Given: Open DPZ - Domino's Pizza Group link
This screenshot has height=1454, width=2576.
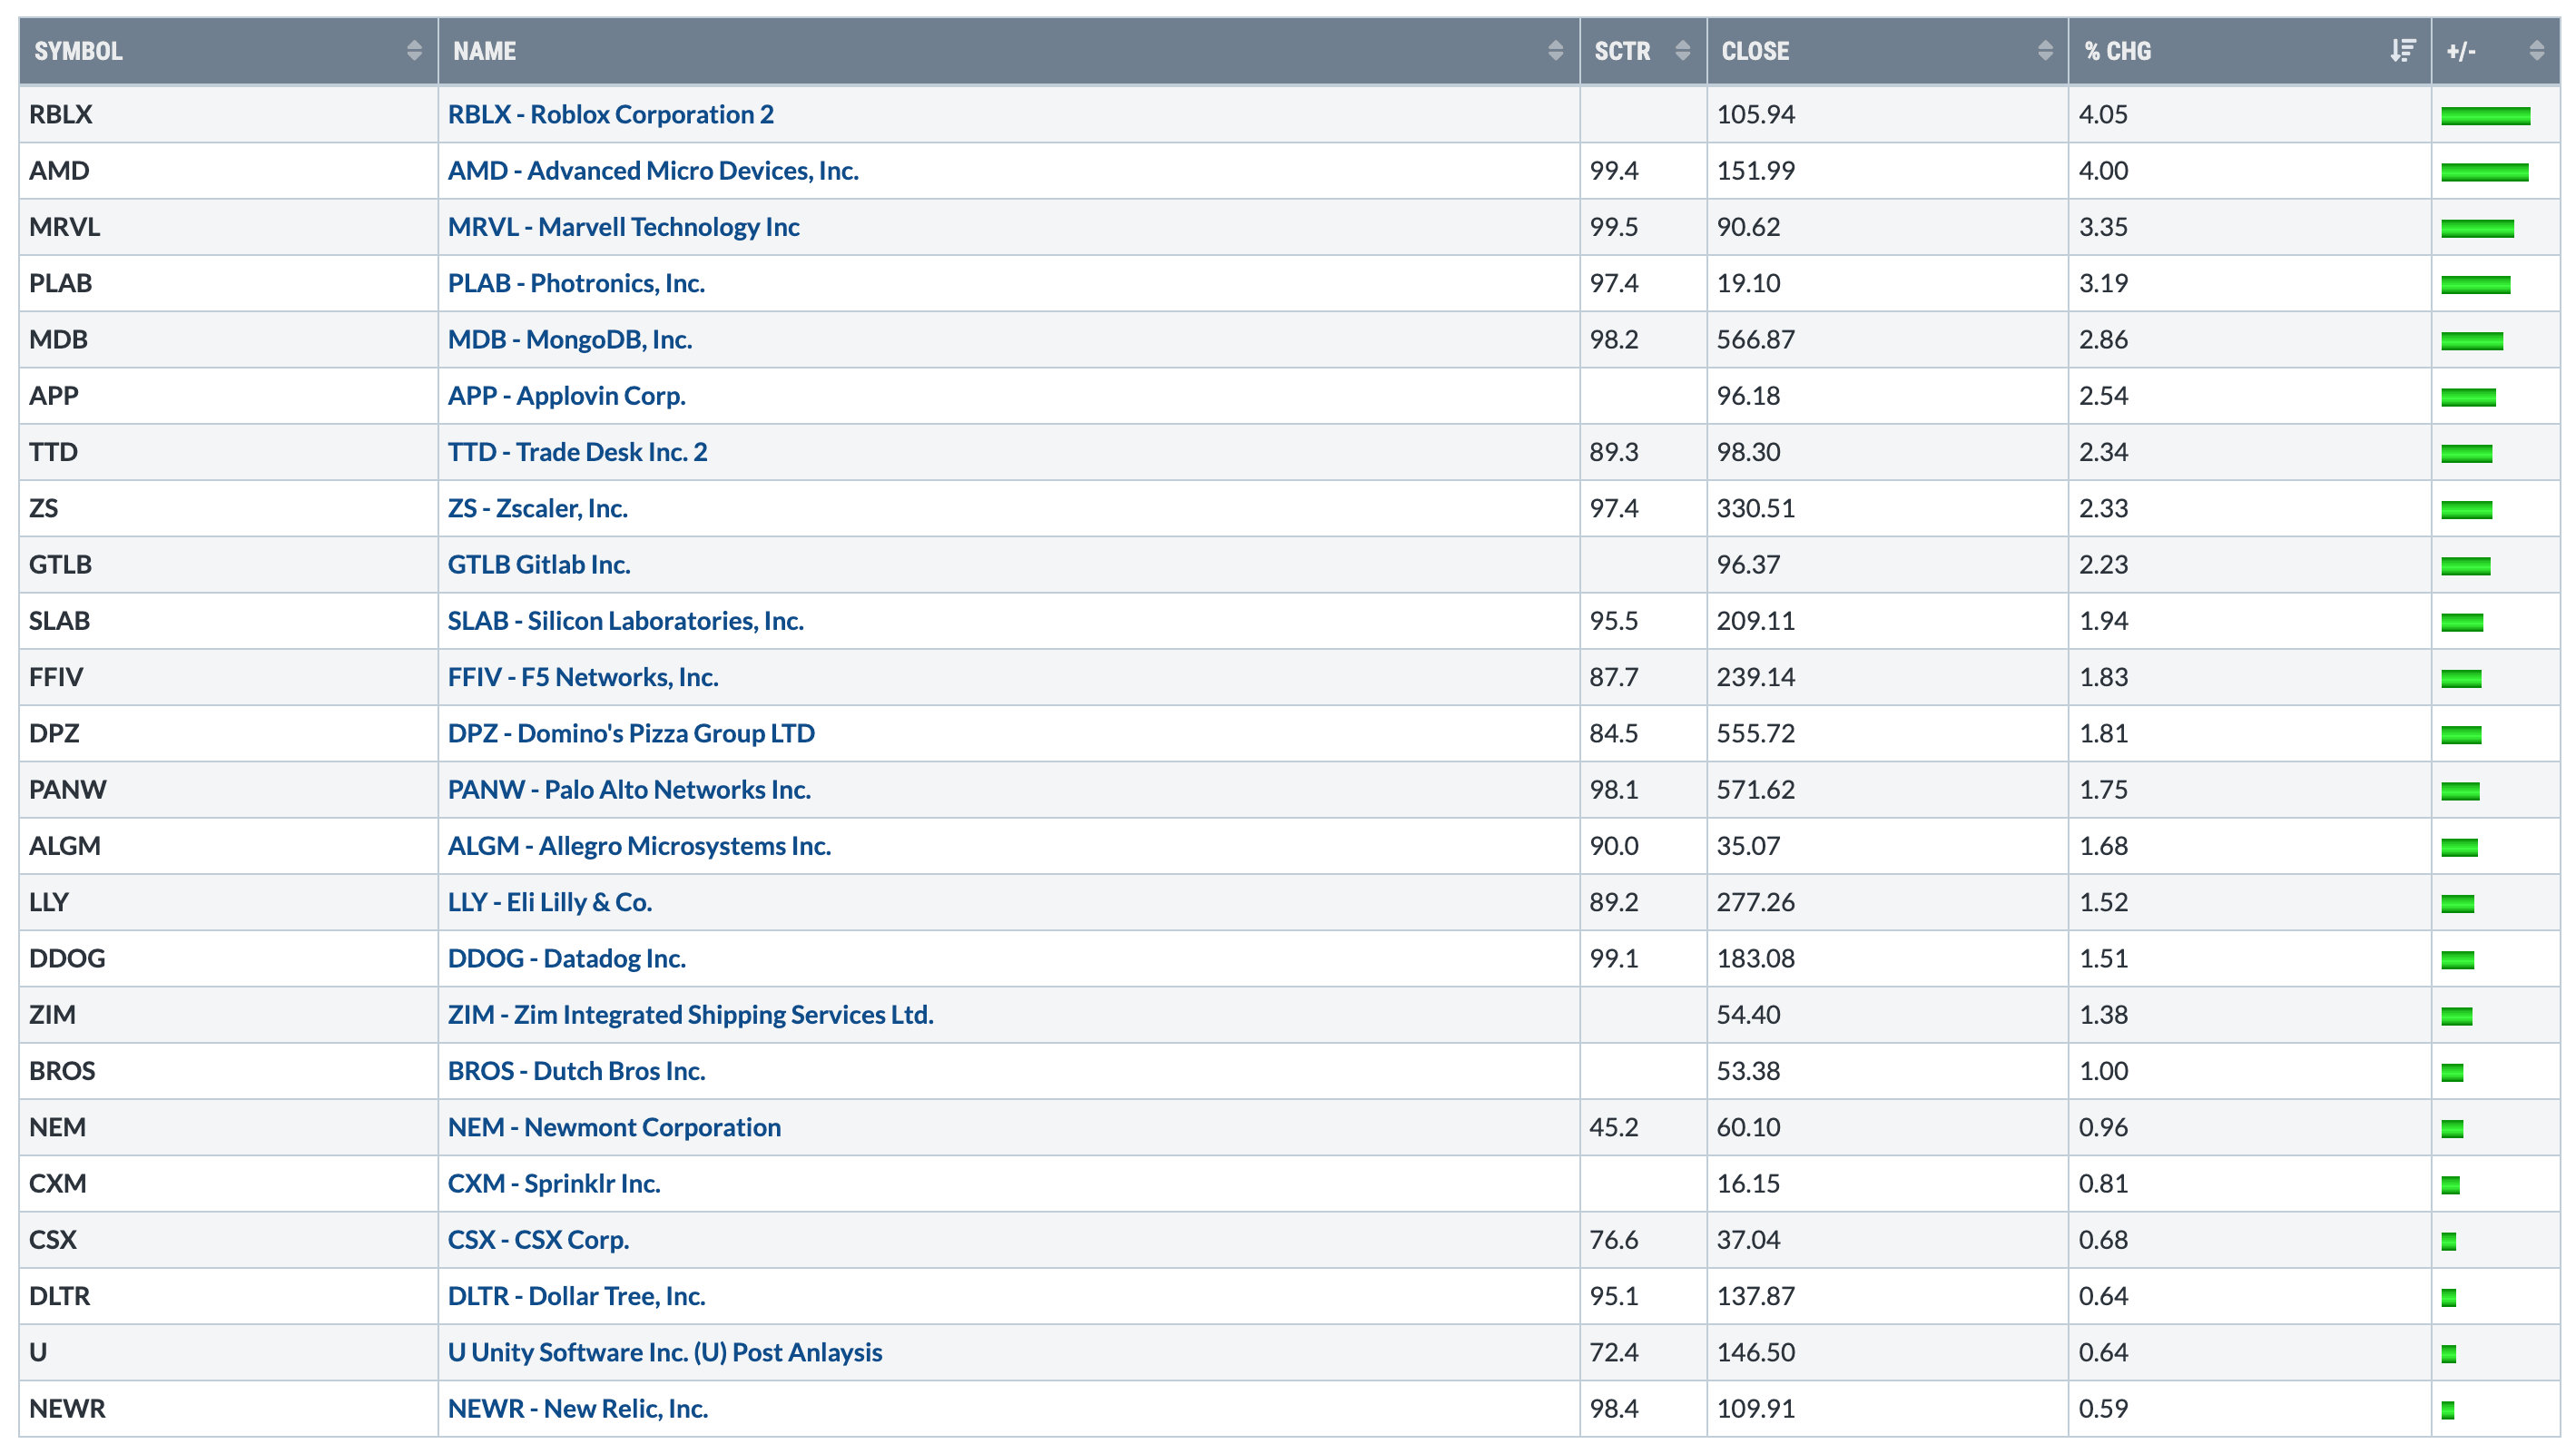Looking at the screenshot, I should (x=630, y=734).
